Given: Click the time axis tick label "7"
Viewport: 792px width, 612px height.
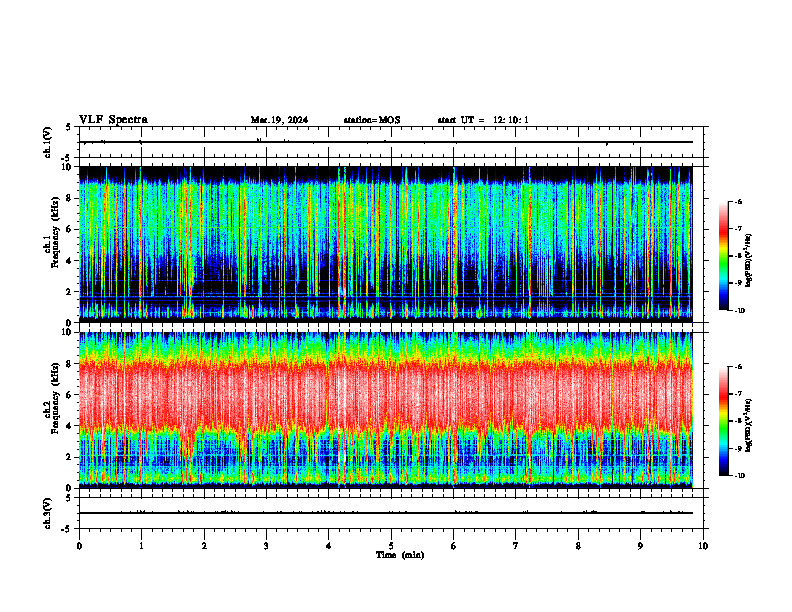Looking at the screenshot, I should [x=516, y=546].
